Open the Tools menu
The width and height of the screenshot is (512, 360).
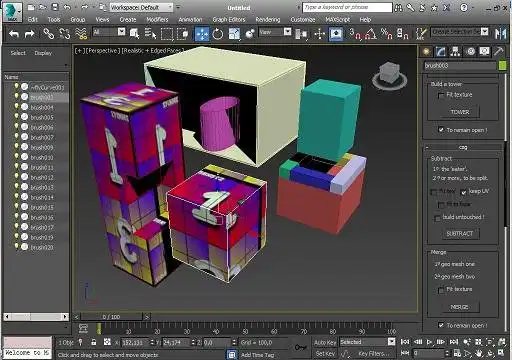click(54, 20)
